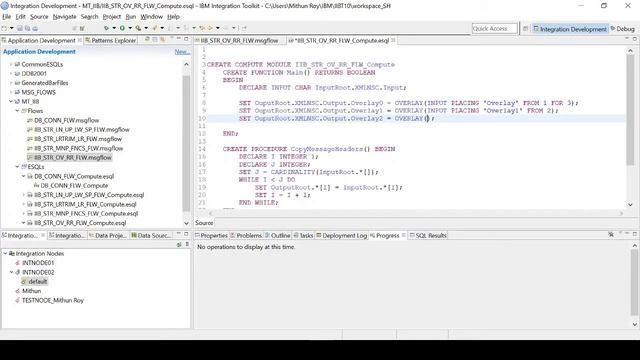Switch to the Debug perspective
The width and height of the screenshot is (640, 360).
point(622,29)
